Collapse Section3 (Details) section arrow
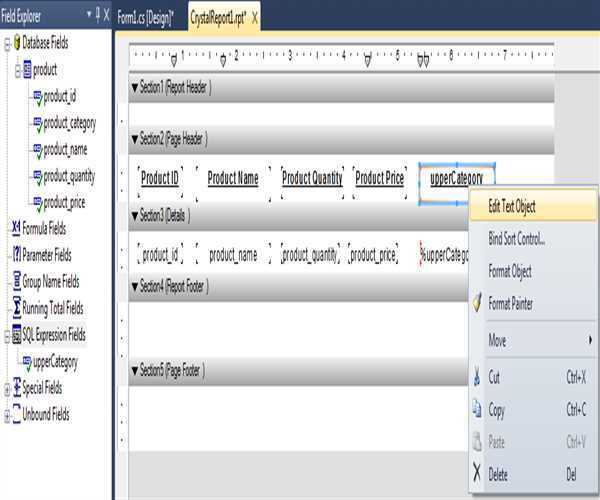The height and width of the screenshot is (500, 600). click(134, 216)
